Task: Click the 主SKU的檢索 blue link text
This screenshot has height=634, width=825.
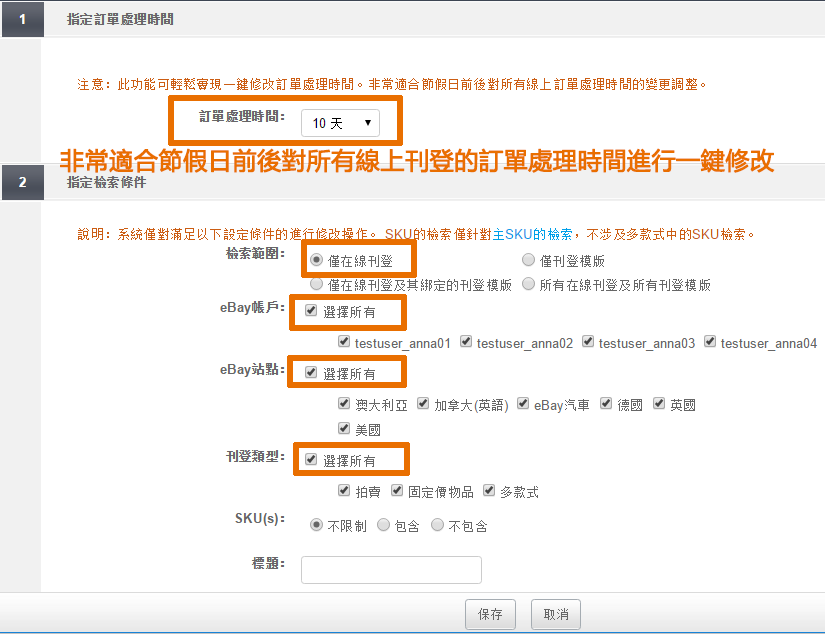Action: coord(532,235)
